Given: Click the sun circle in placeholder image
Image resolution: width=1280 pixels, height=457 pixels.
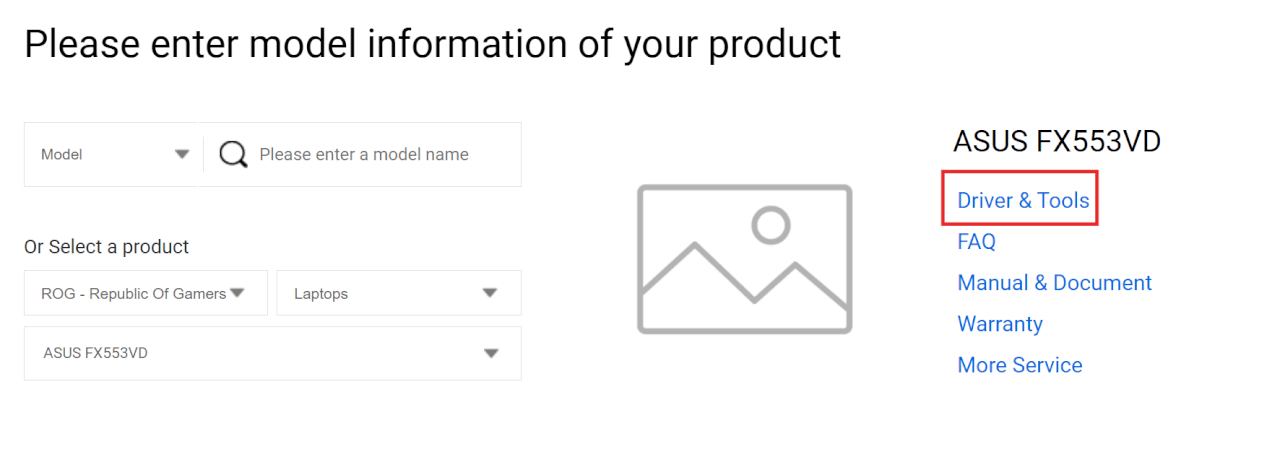Looking at the screenshot, I should click(770, 225).
